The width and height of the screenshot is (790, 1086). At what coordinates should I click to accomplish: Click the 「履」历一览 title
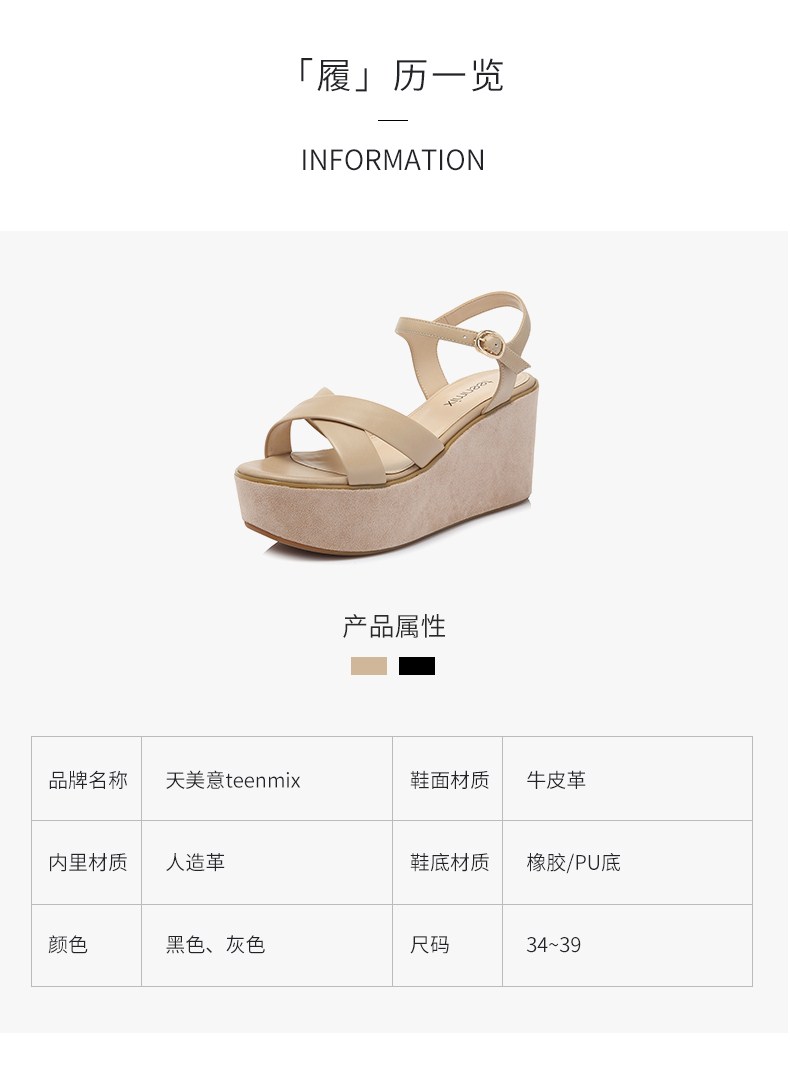395,75
